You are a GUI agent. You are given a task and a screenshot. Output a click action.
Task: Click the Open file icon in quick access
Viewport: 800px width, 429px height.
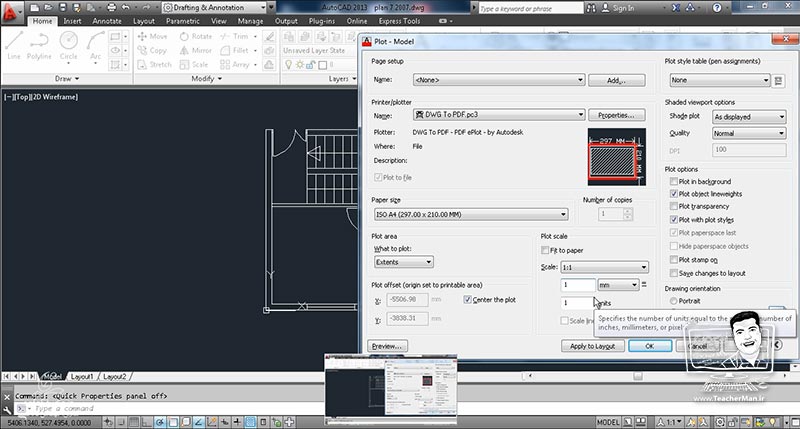48,8
